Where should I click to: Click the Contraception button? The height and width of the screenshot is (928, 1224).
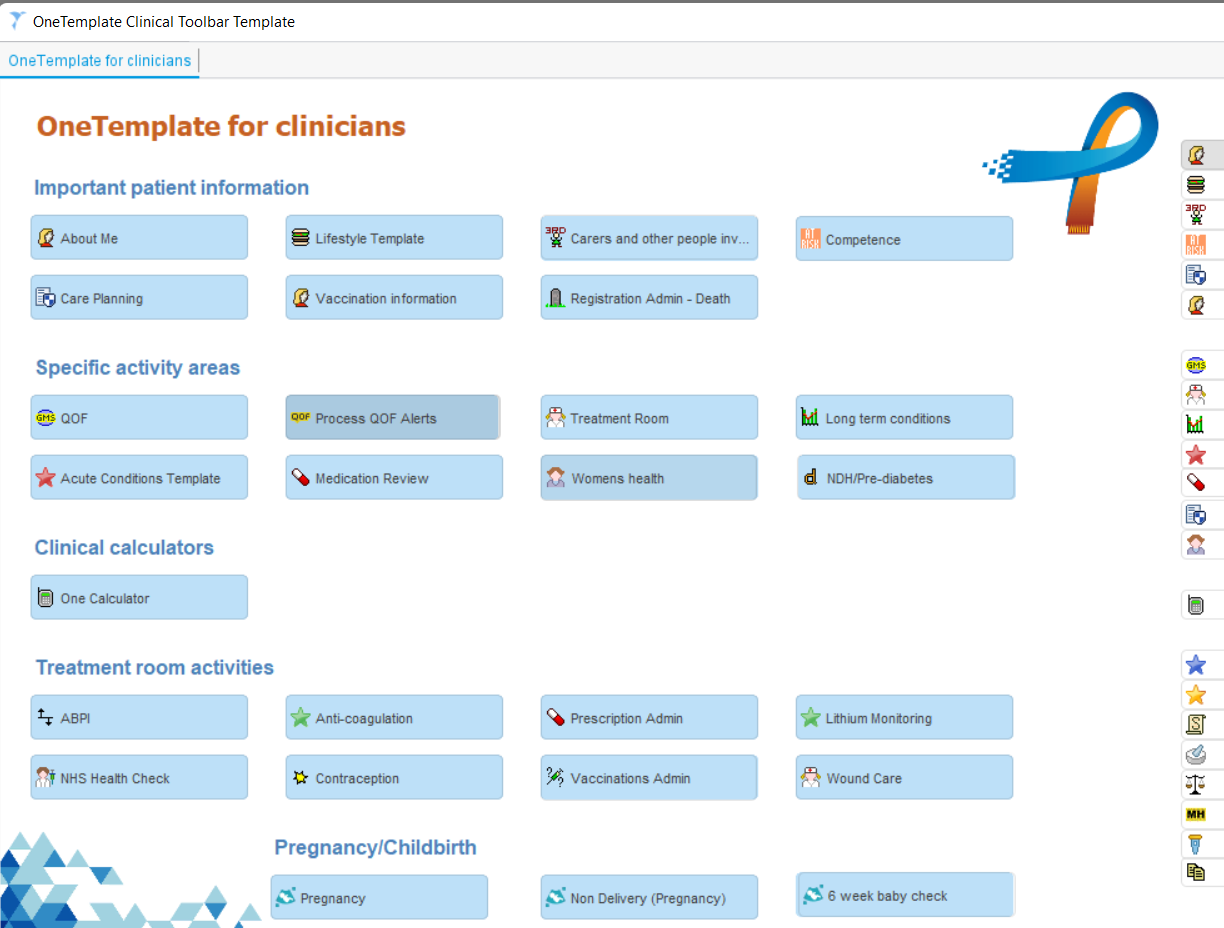pos(394,778)
